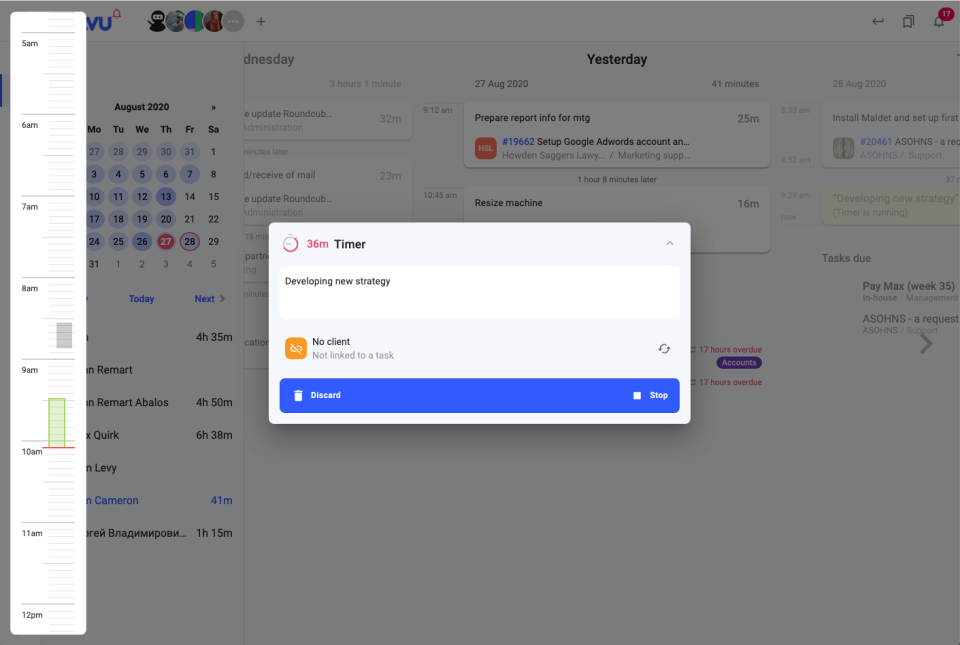Edit the 'Developing new strategy' description field
960x645 pixels.
point(479,292)
